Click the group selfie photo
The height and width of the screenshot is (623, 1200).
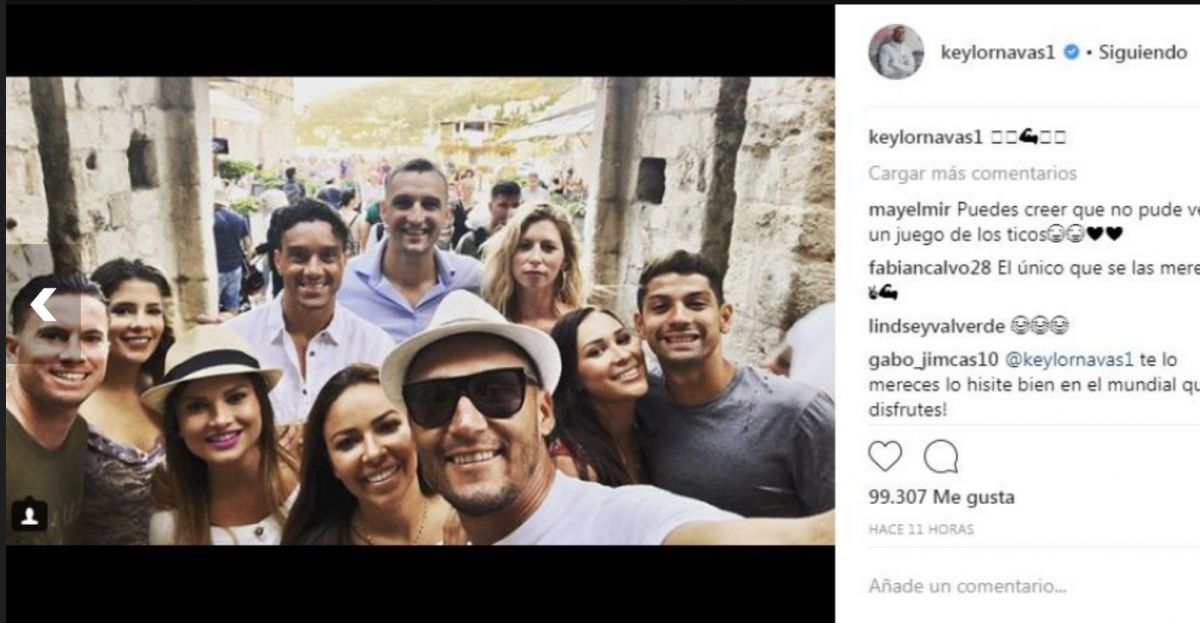420,310
